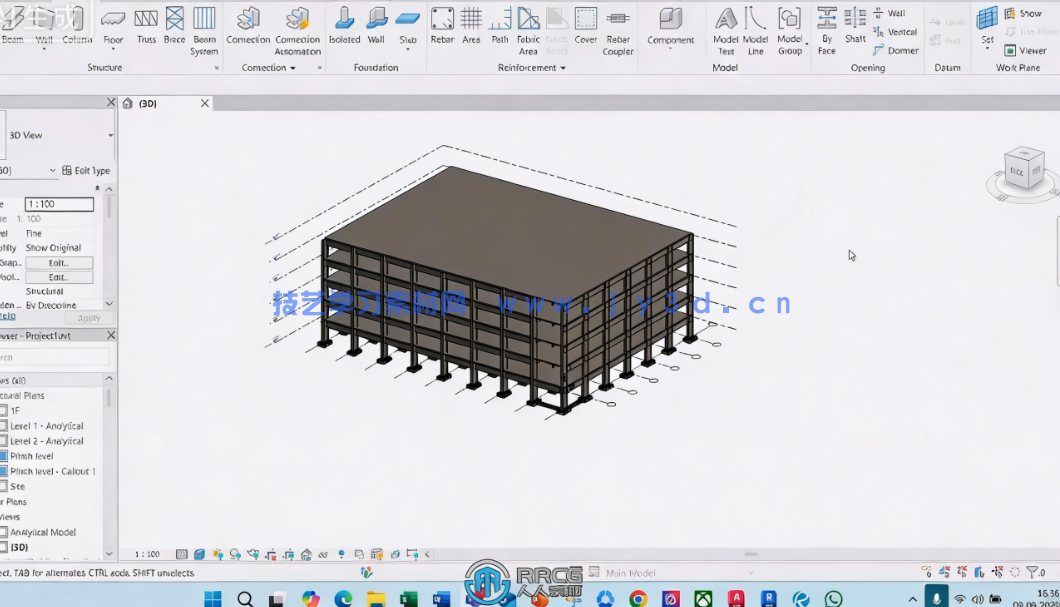Click the Model Text tool
Image resolution: width=1060 pixels, height=607 pixels.
(x=726, y=29)
